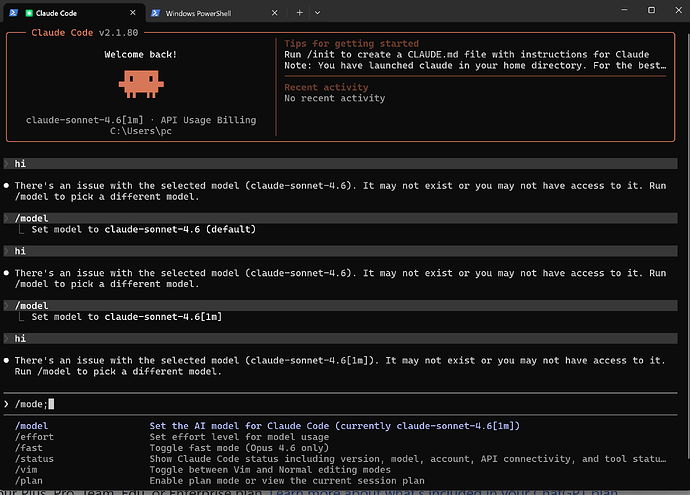Maximize the terminal window
Screen dimensions: 690x495
tap(651, 10)
